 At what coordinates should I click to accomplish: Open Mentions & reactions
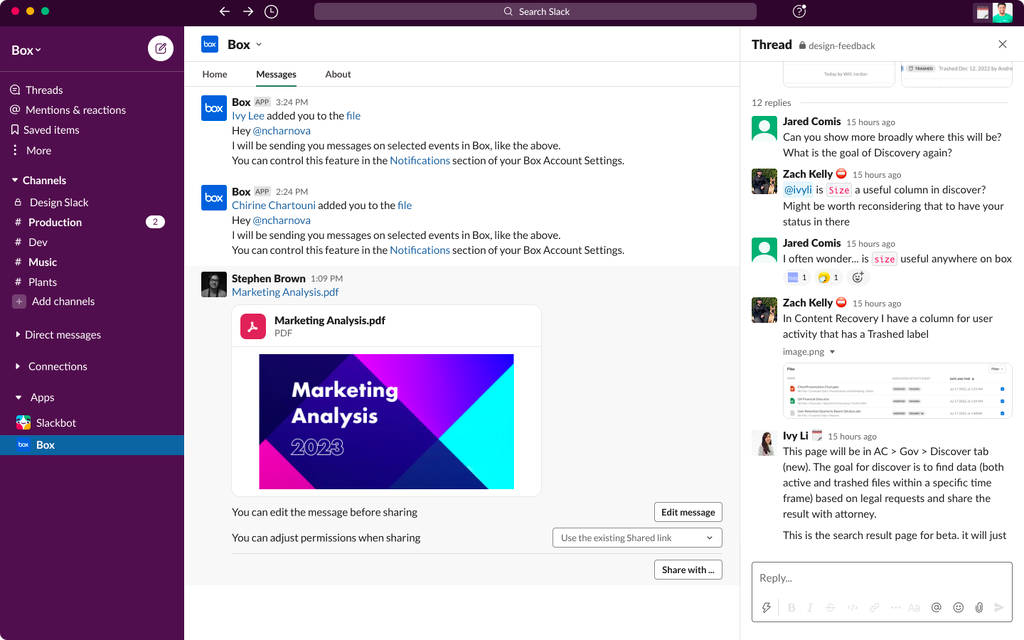pos(75,110)
